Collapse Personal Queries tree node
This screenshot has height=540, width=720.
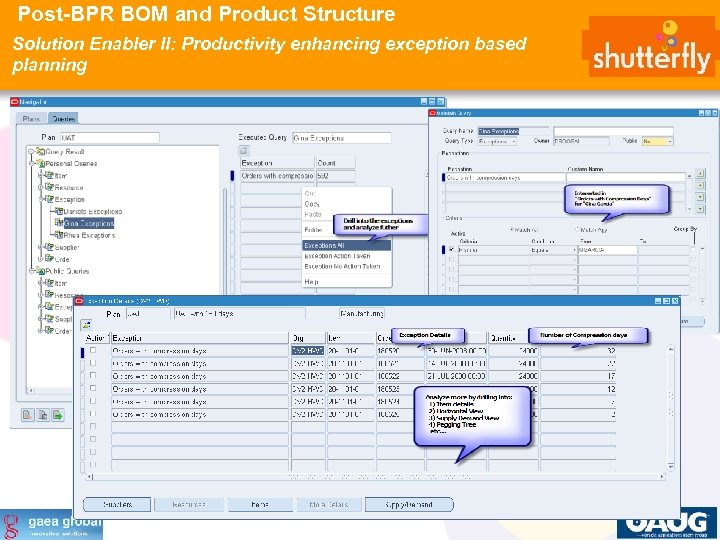[31, 163]
